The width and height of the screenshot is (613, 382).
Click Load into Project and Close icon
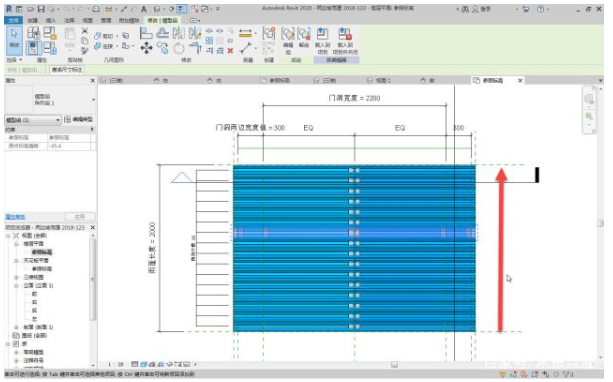(x=345, y=34)
